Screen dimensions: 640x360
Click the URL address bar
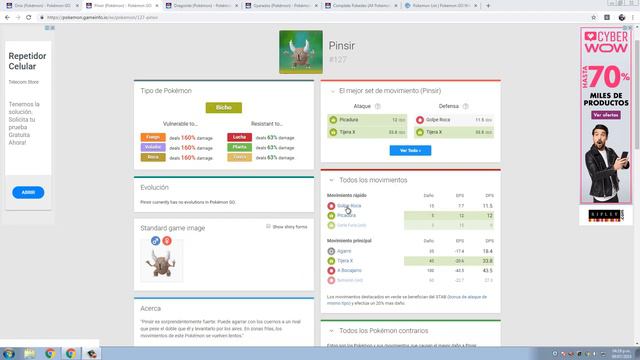coord(314,18)
